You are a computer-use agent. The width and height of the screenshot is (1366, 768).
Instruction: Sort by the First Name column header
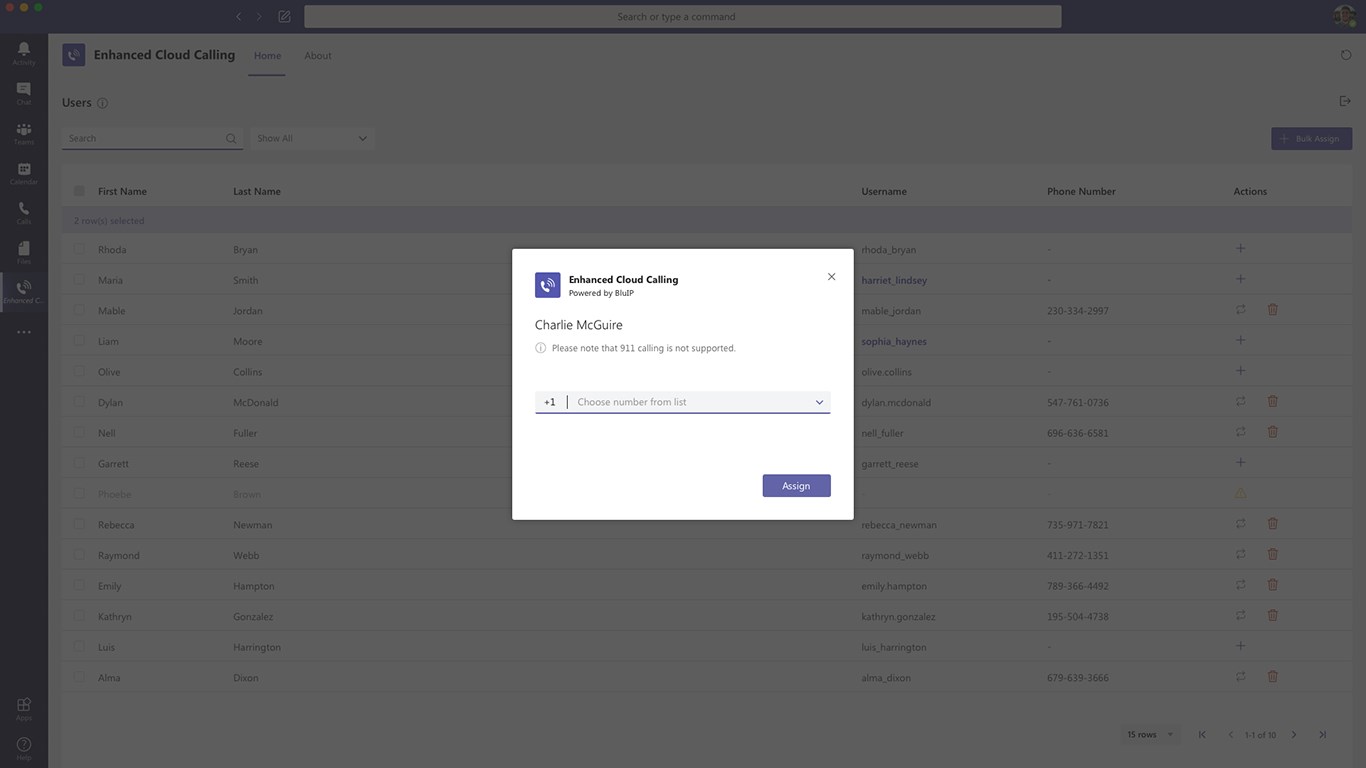tap(122, 191)
